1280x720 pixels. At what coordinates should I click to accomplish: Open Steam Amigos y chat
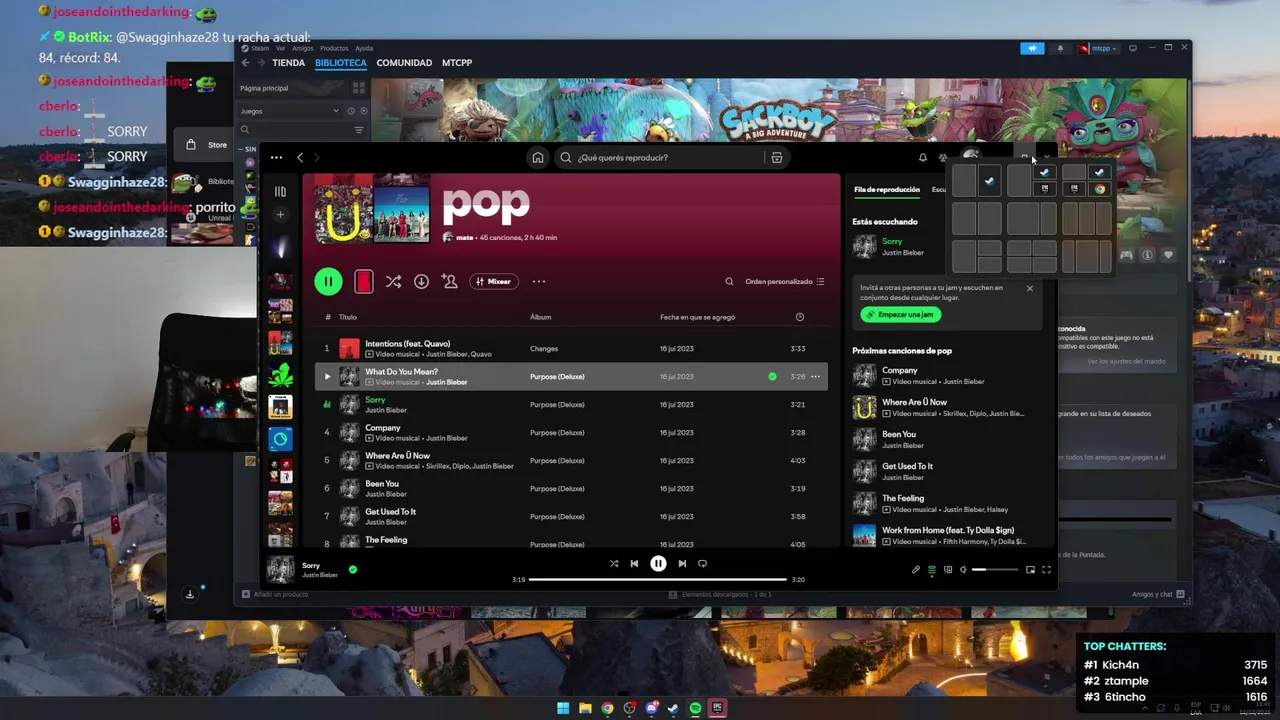[x=1158, y=594]
